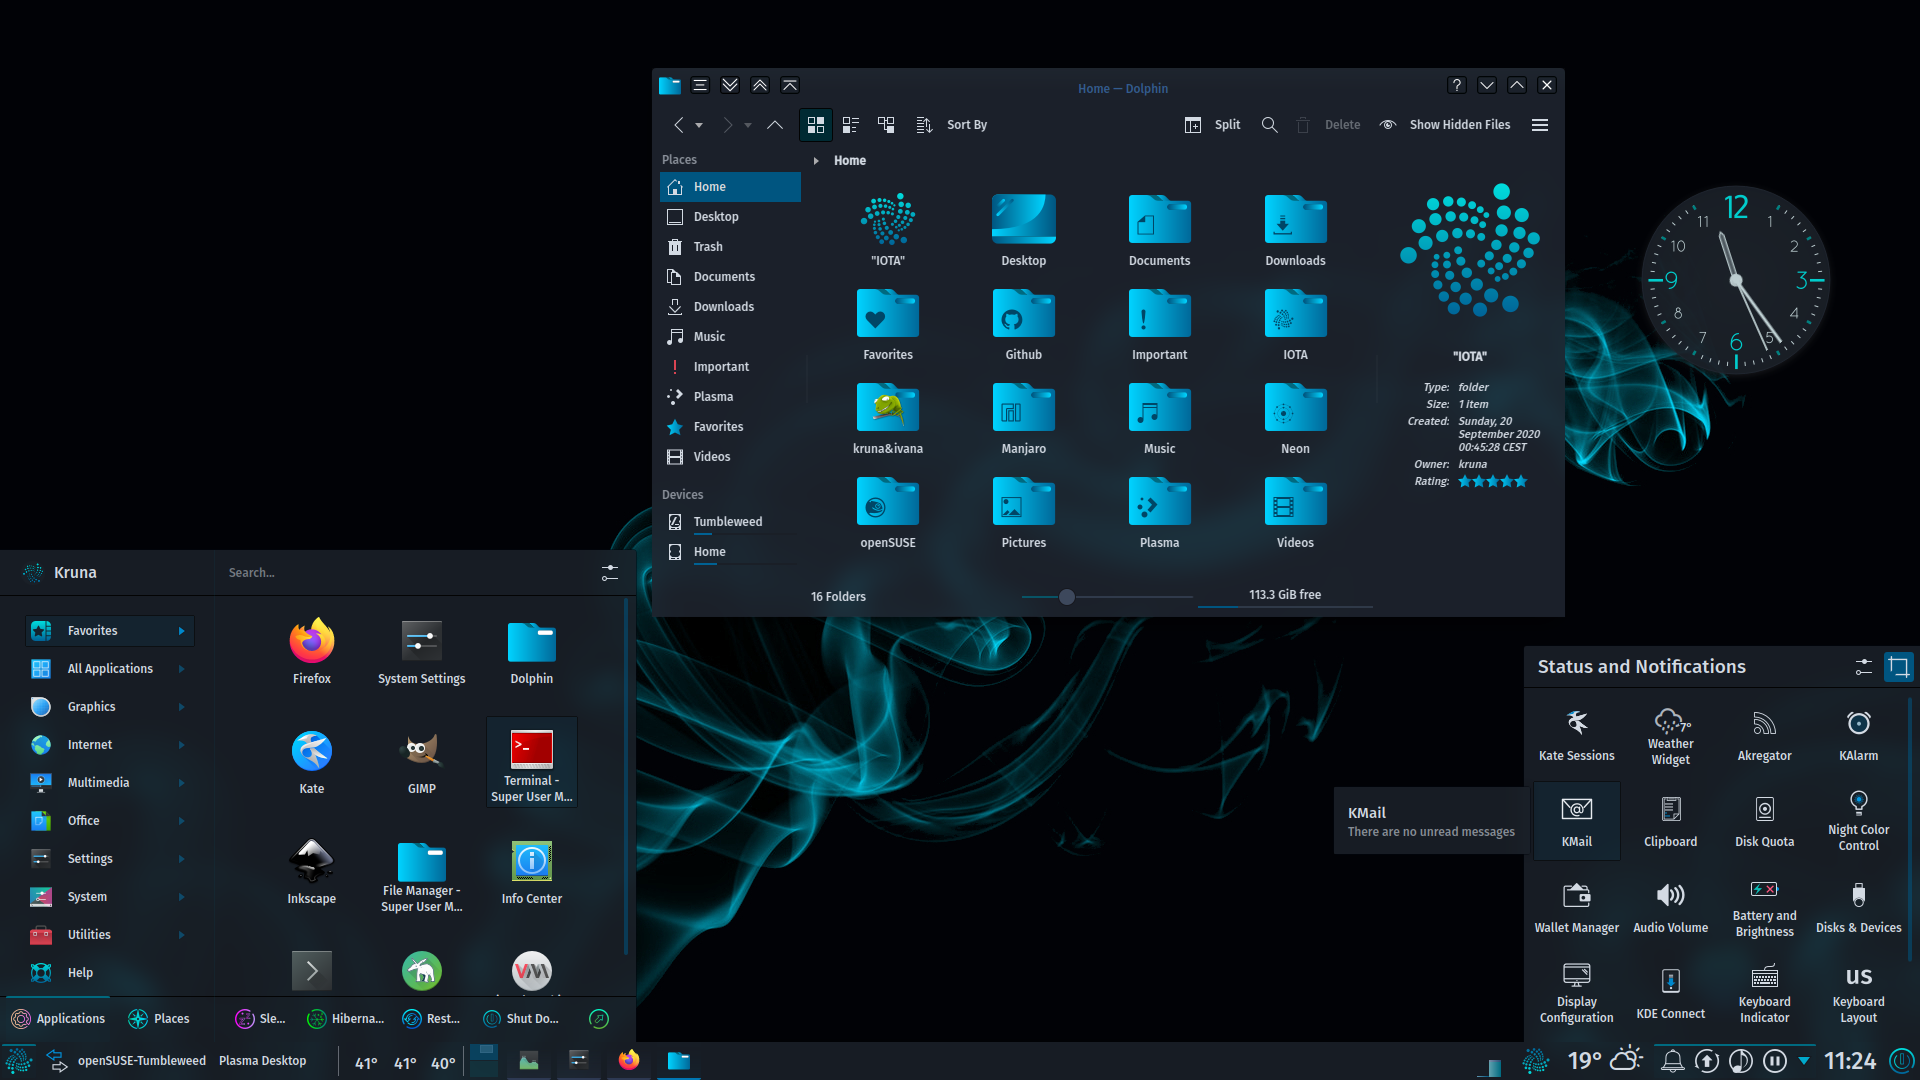Switch Dolphin to icons view mode
1920x1080 pixels.
click(816, 125)
